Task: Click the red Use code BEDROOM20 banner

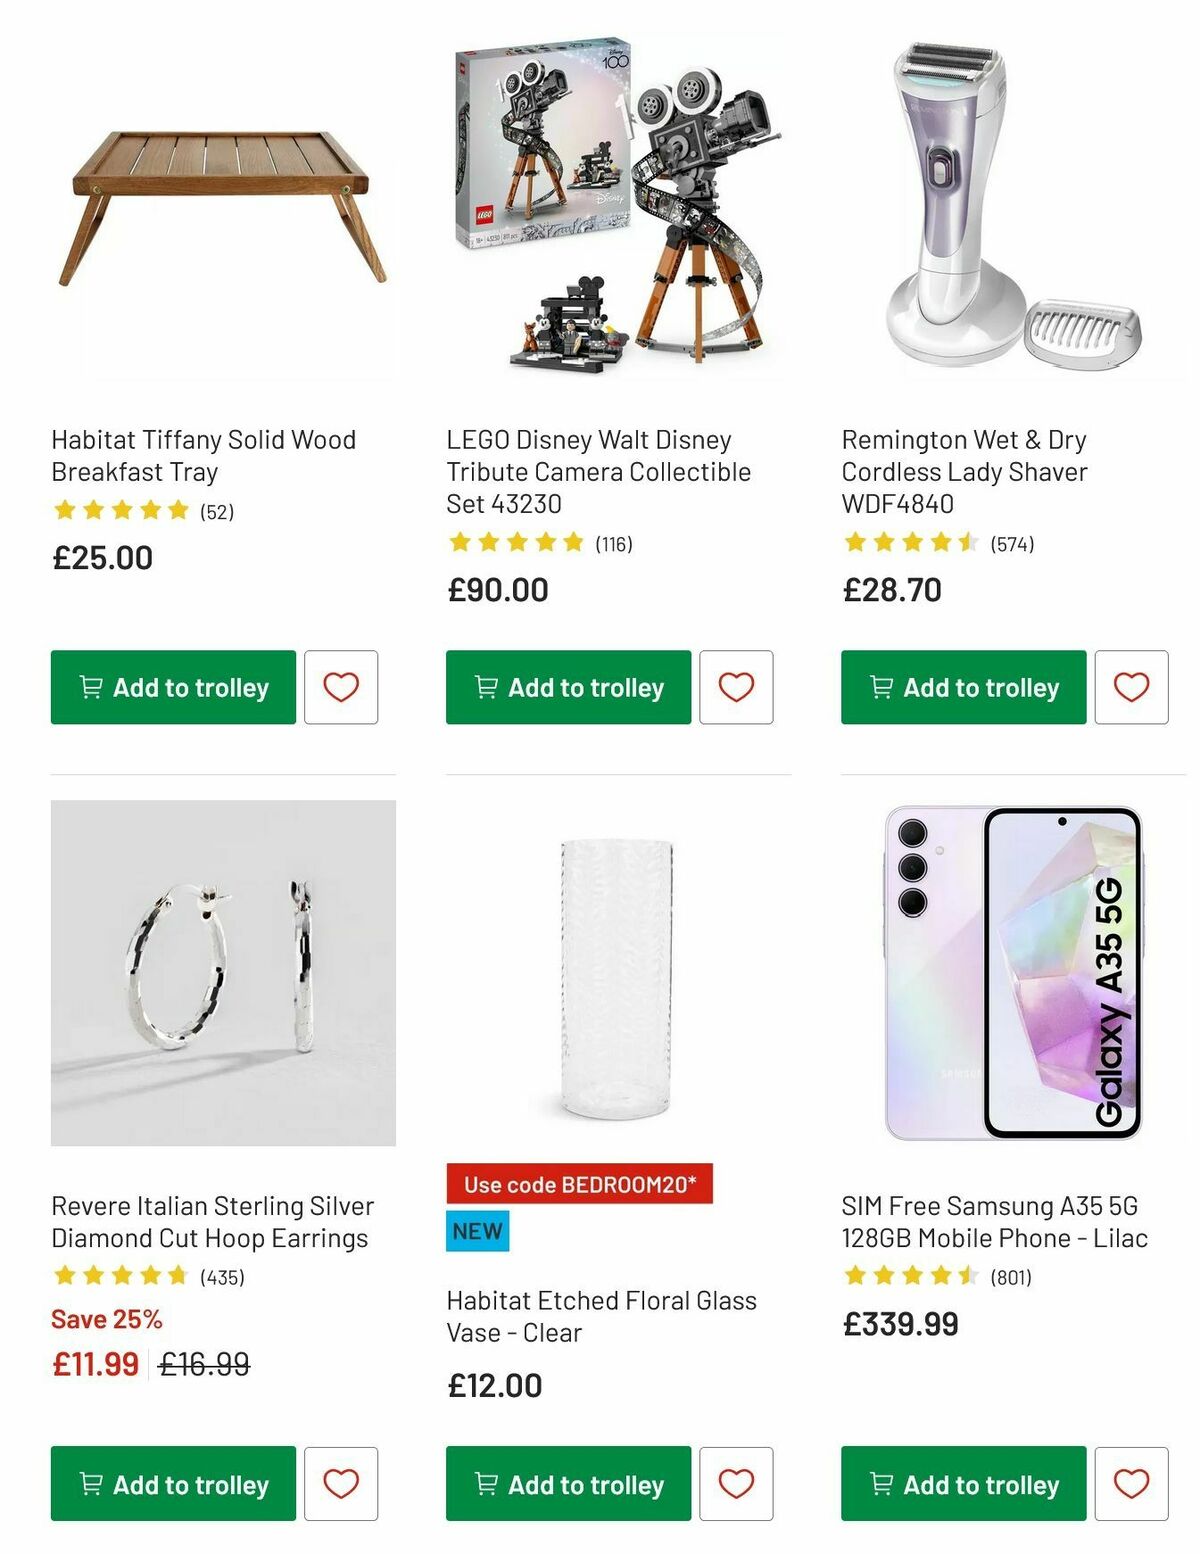Action: click(580, 1185)
